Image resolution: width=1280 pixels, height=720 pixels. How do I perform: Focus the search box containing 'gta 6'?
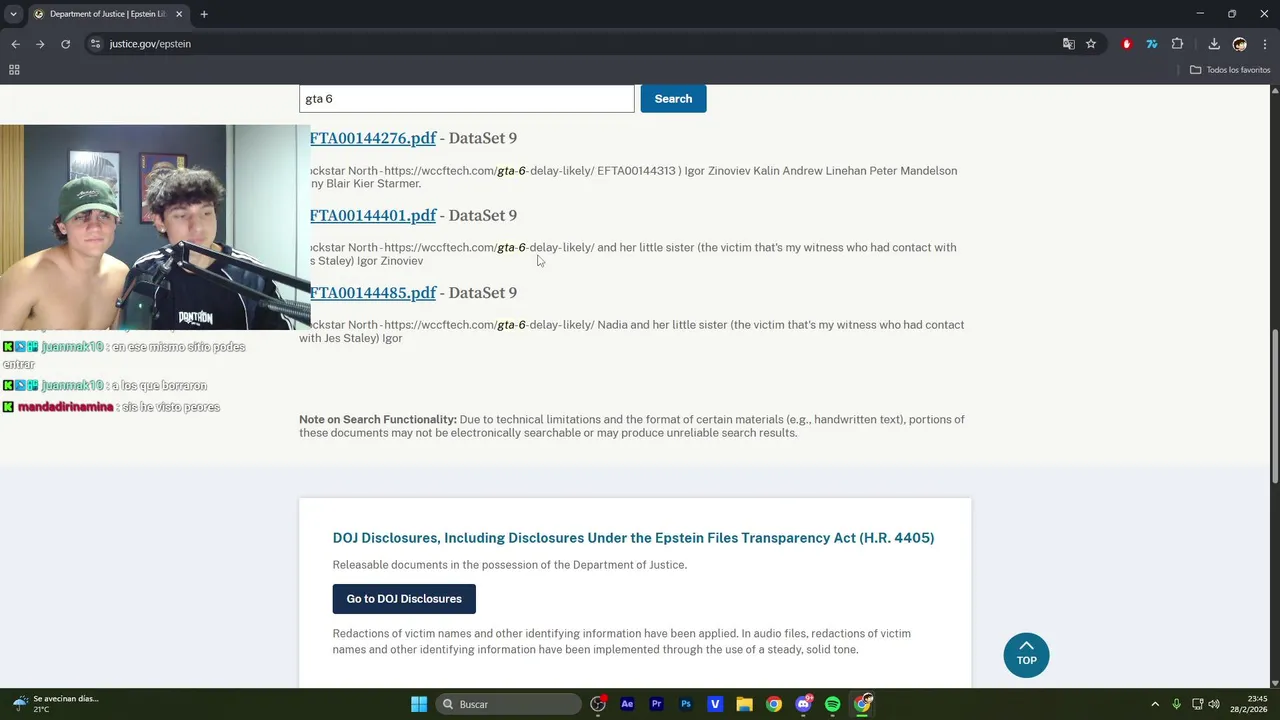(x=466, y=99)
